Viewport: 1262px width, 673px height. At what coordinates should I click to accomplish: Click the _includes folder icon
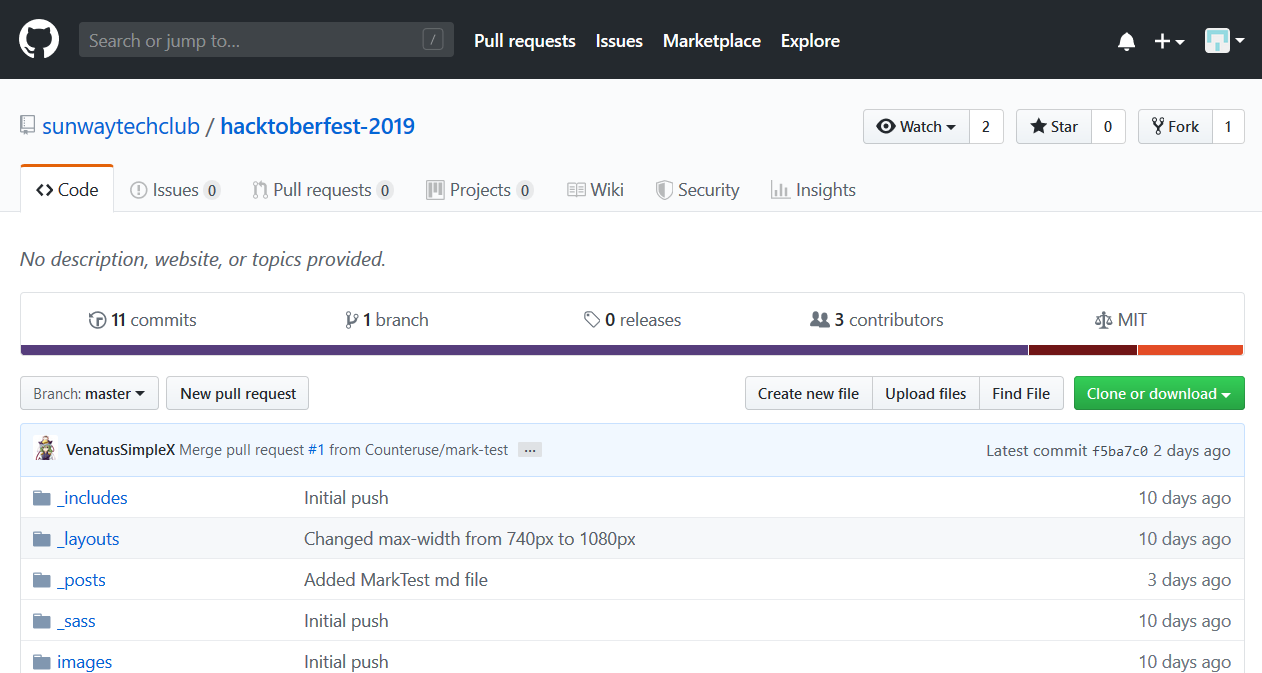pos(41,498)
